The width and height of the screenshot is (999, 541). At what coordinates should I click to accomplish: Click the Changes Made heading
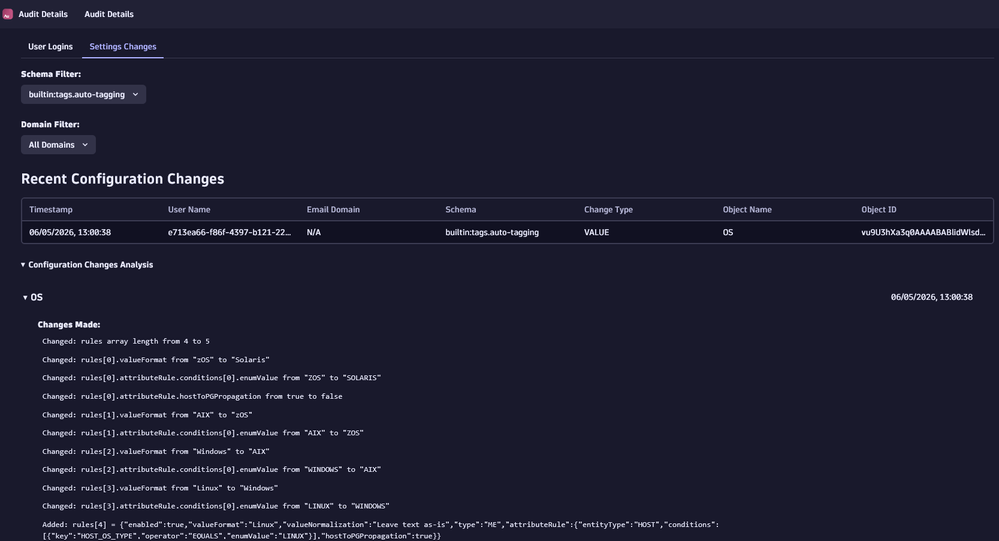(69, 324)
